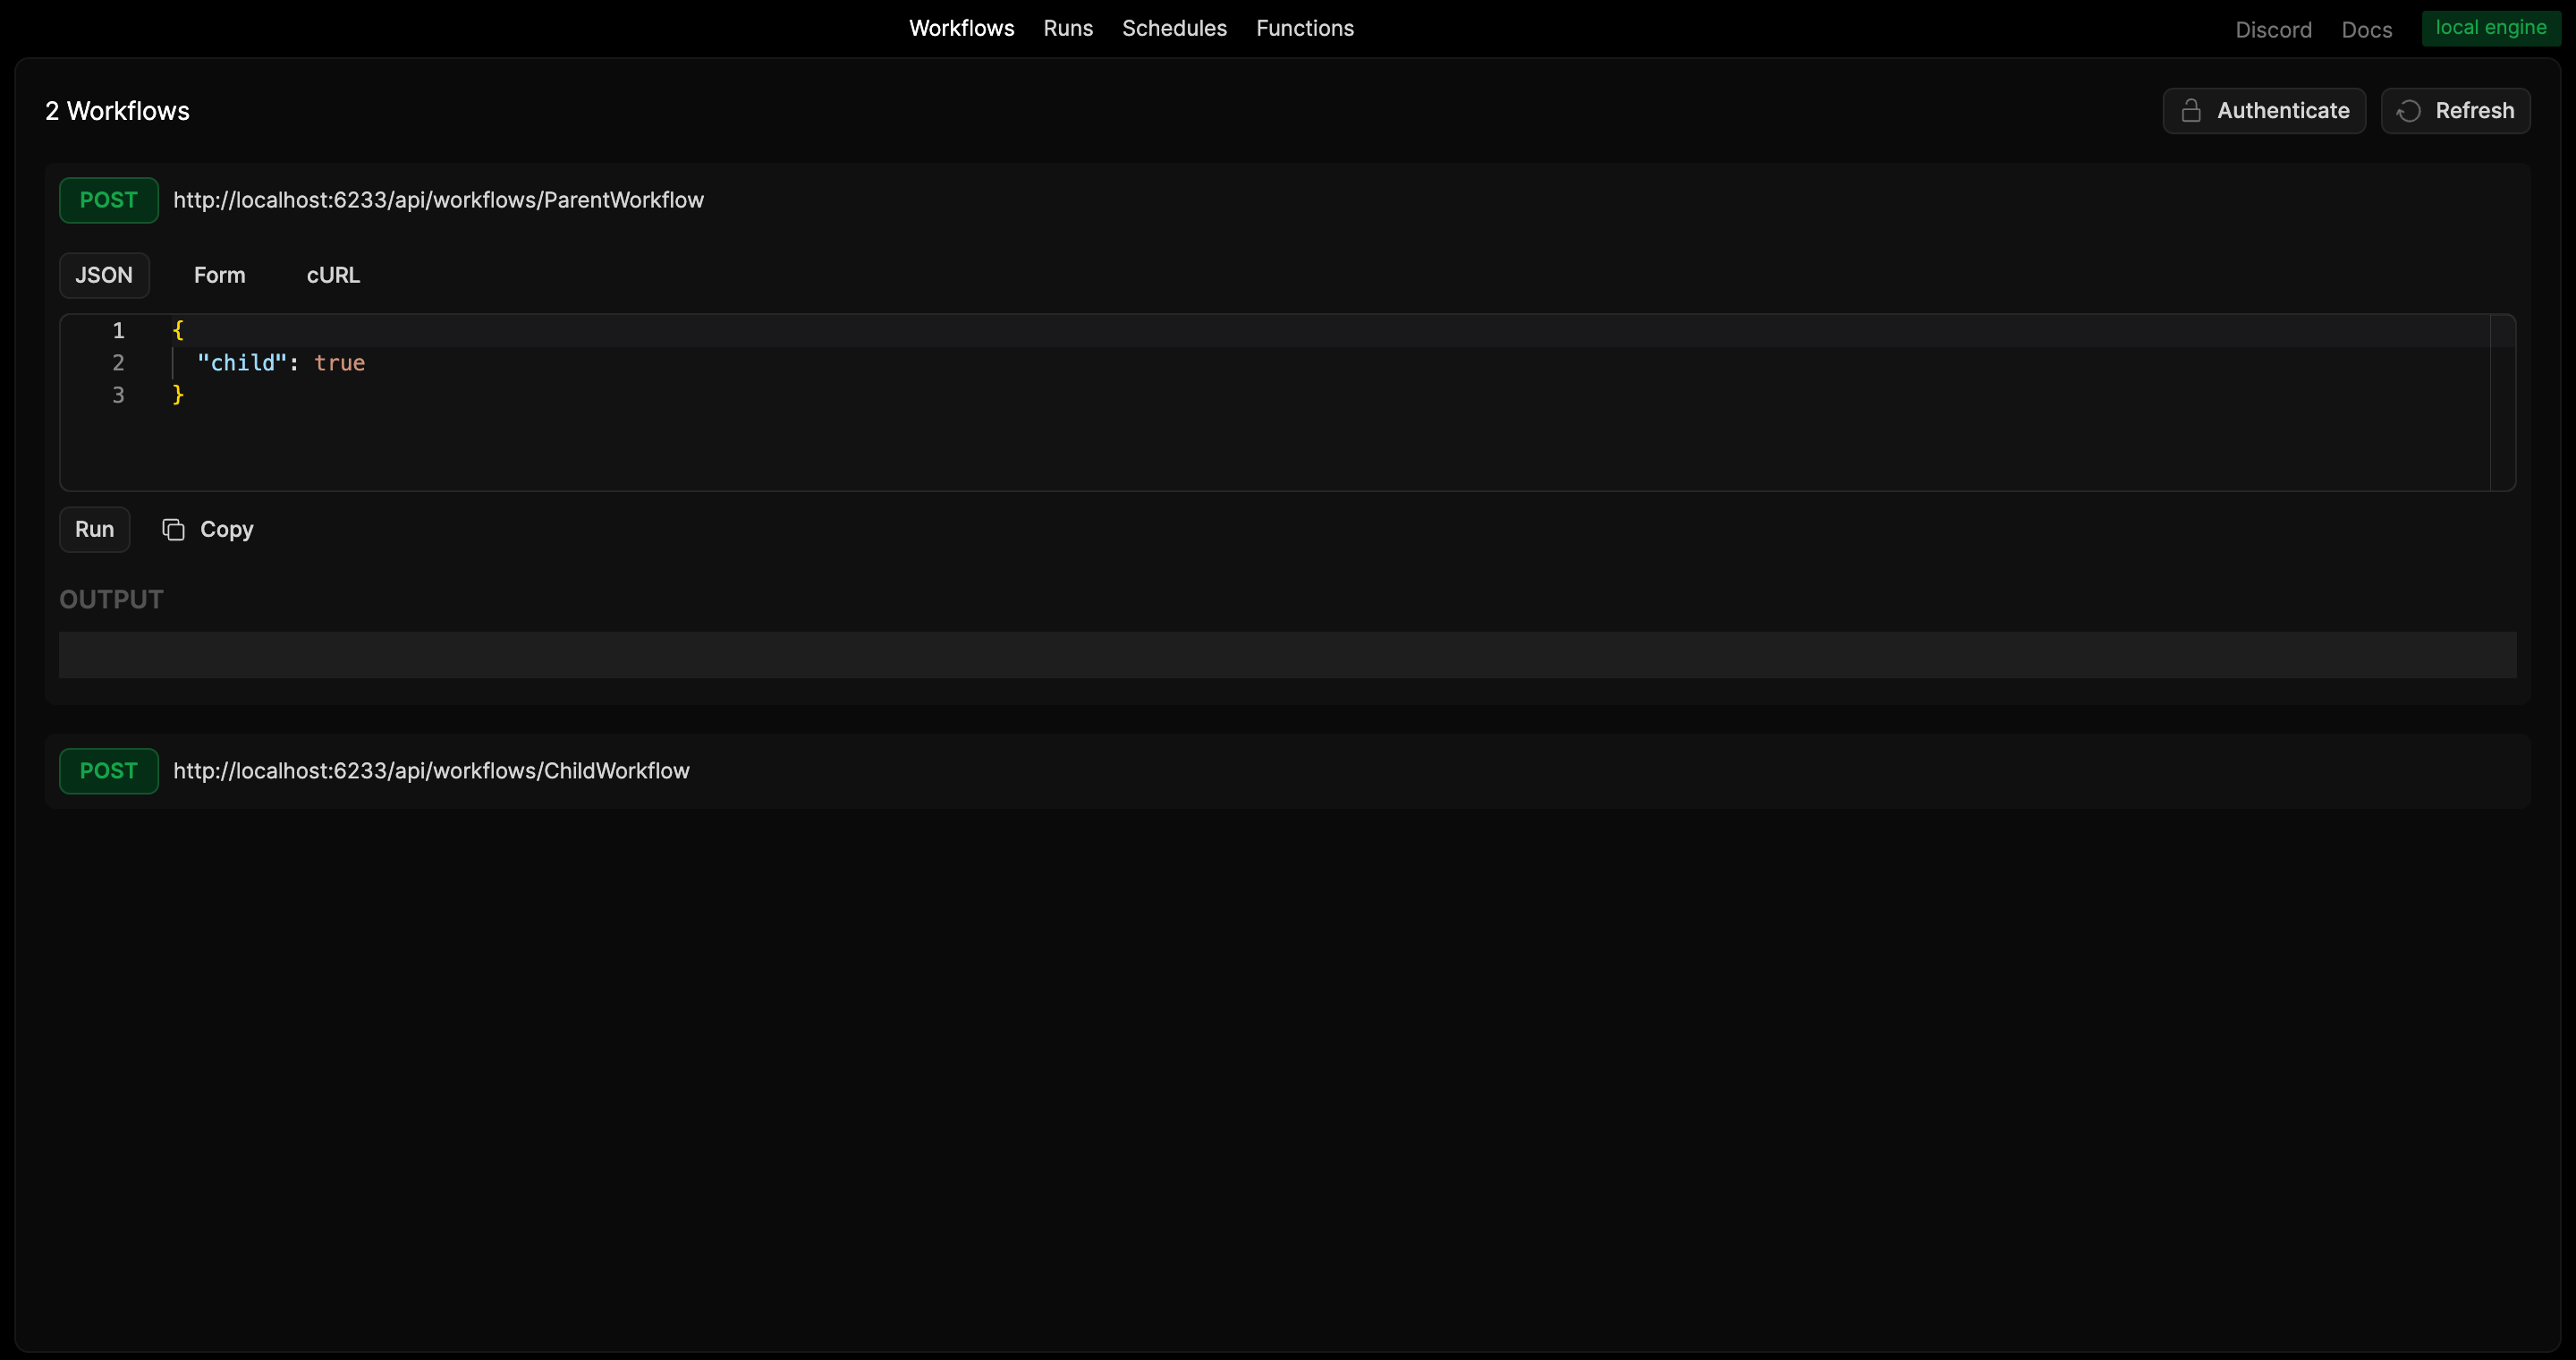Screen dimensions: 2576x1360
Task: Open the Schedules page
Action: point(1174,28)
